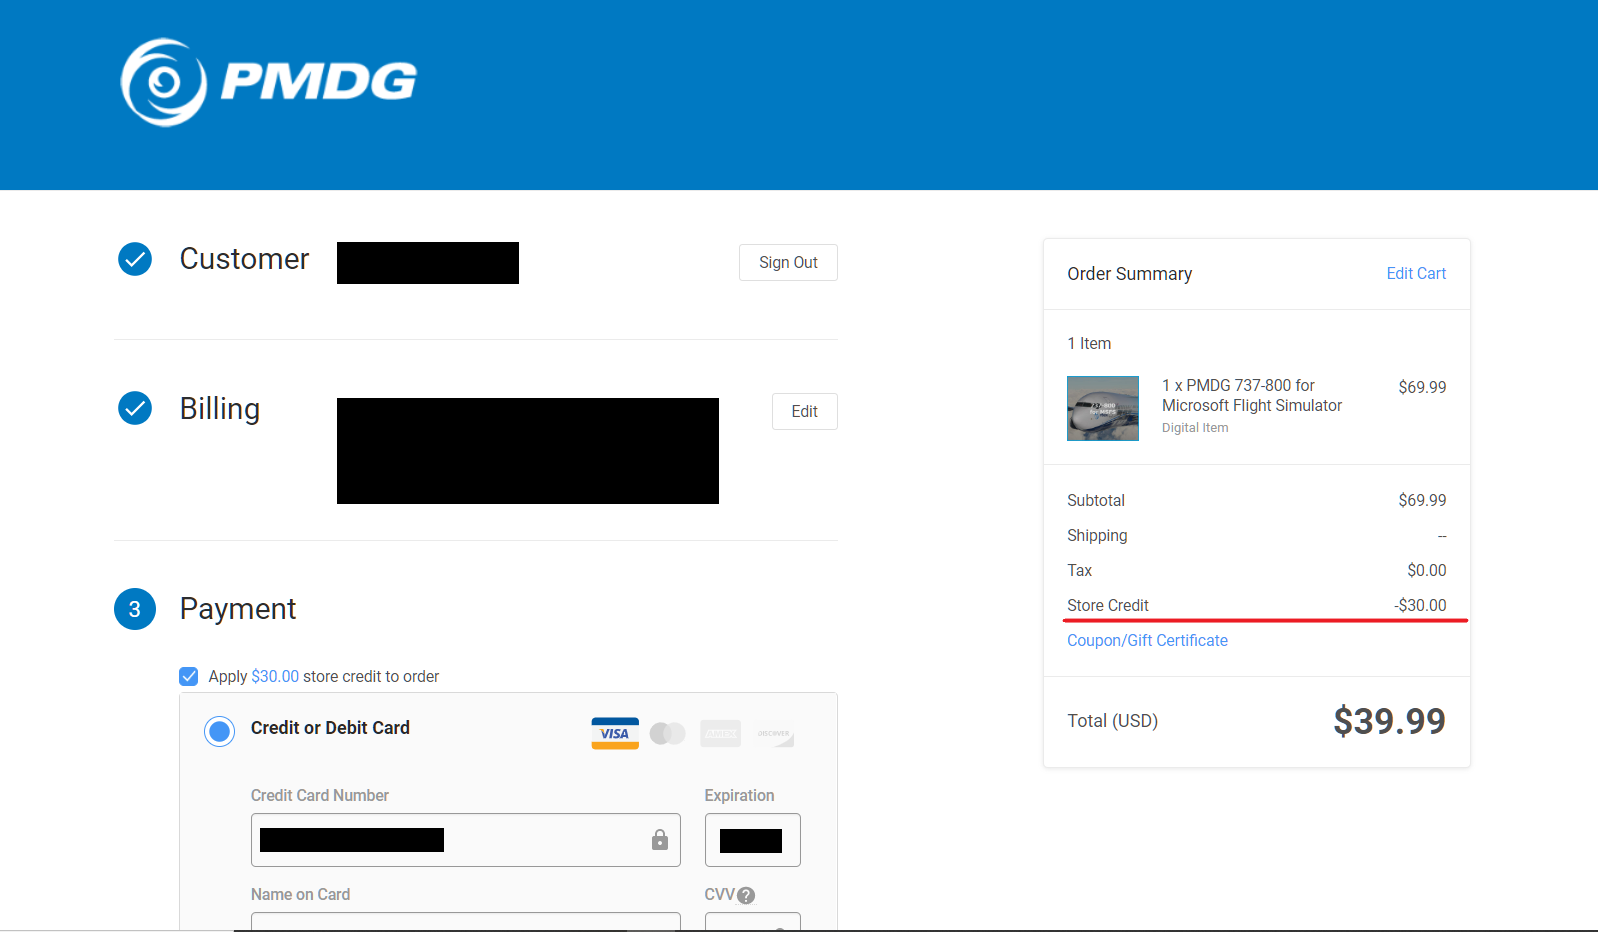Screen dimensions: 1598x932
Task: Click the Credit Card Number label
Action: pos(319,796)
